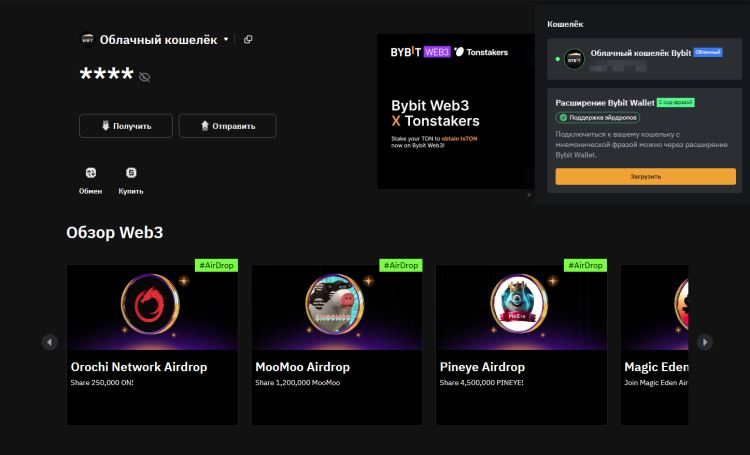Click the Расширение Bybit Wallet title
This screenshot has width=750, height=455.
pos(605,102)
